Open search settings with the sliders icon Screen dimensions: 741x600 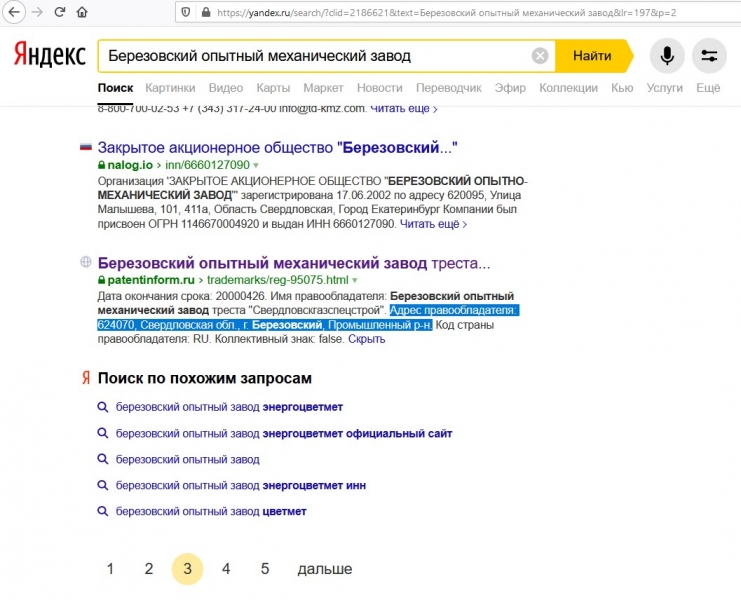coord(709,56)
